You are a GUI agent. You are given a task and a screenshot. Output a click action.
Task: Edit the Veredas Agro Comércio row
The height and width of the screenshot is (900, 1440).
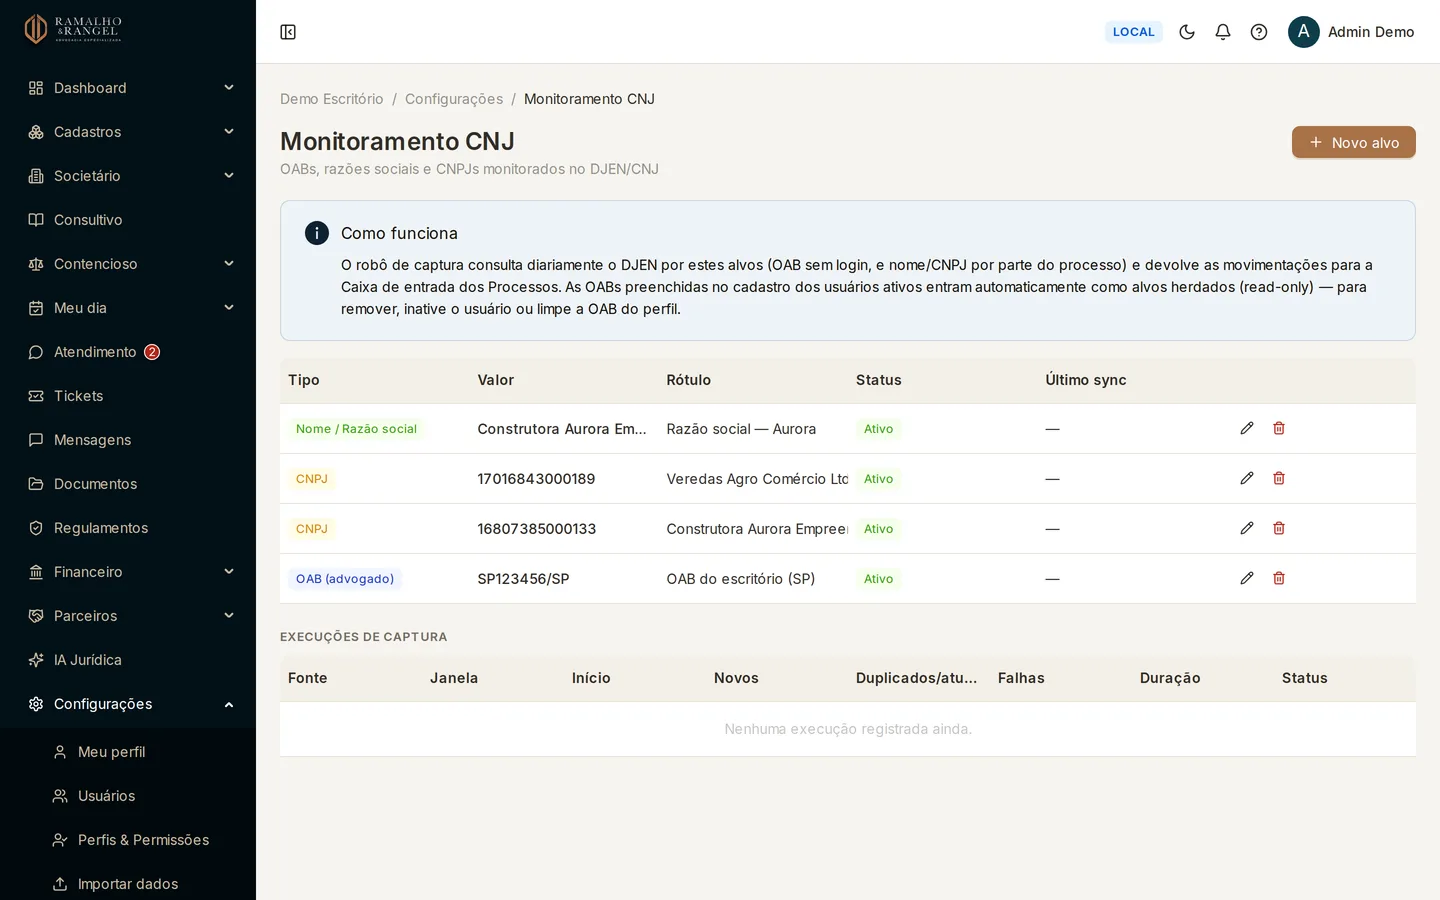pos(1247,478)
